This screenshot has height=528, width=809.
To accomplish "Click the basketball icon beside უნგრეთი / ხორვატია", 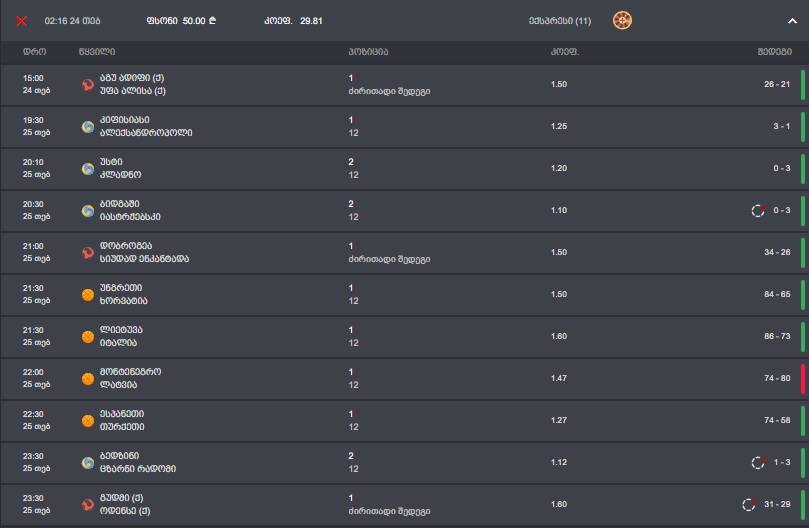I will (x=88, y=295).
